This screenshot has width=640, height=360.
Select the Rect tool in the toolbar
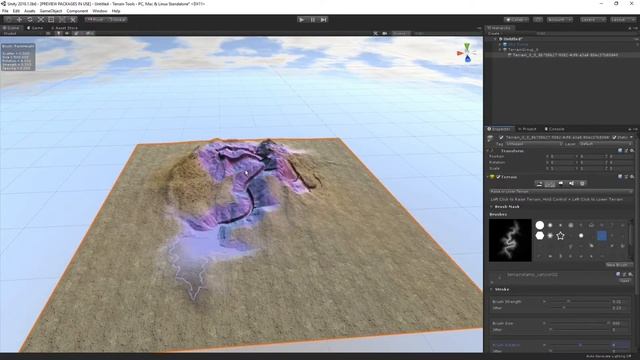coord(51,20)
